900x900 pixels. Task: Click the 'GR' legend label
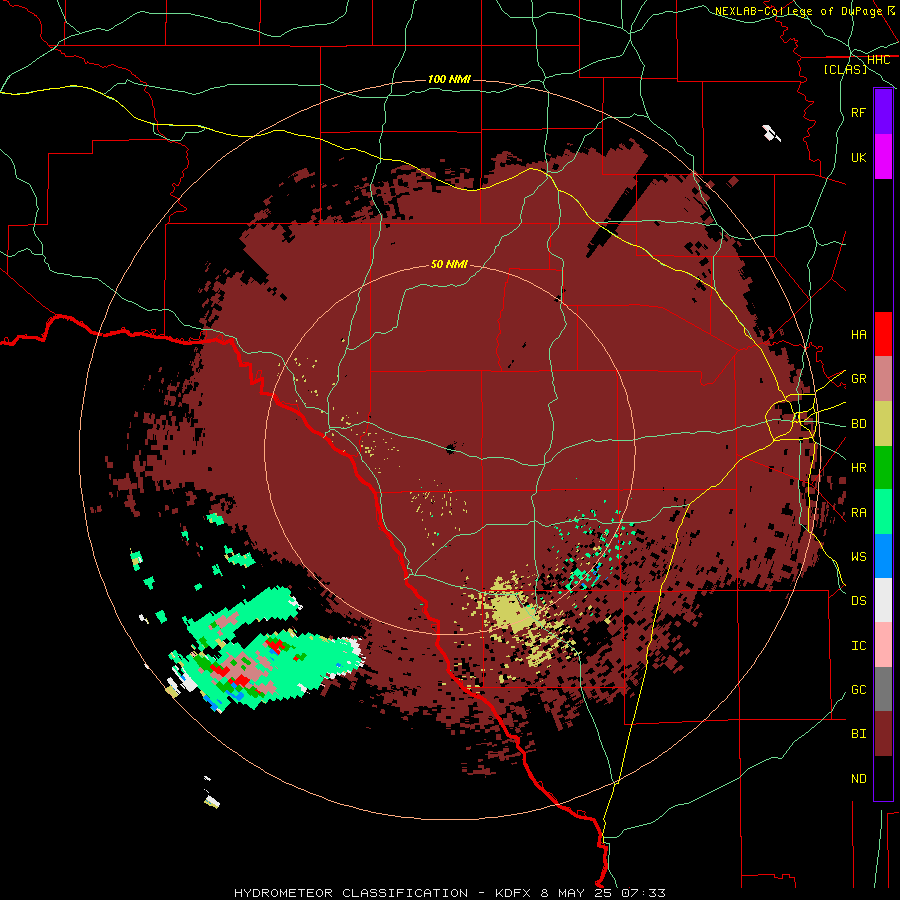click(859, 379)
